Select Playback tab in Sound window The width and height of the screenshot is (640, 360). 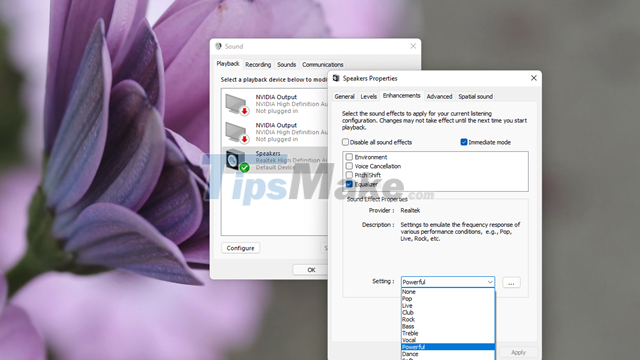click(x=228, y=64)
